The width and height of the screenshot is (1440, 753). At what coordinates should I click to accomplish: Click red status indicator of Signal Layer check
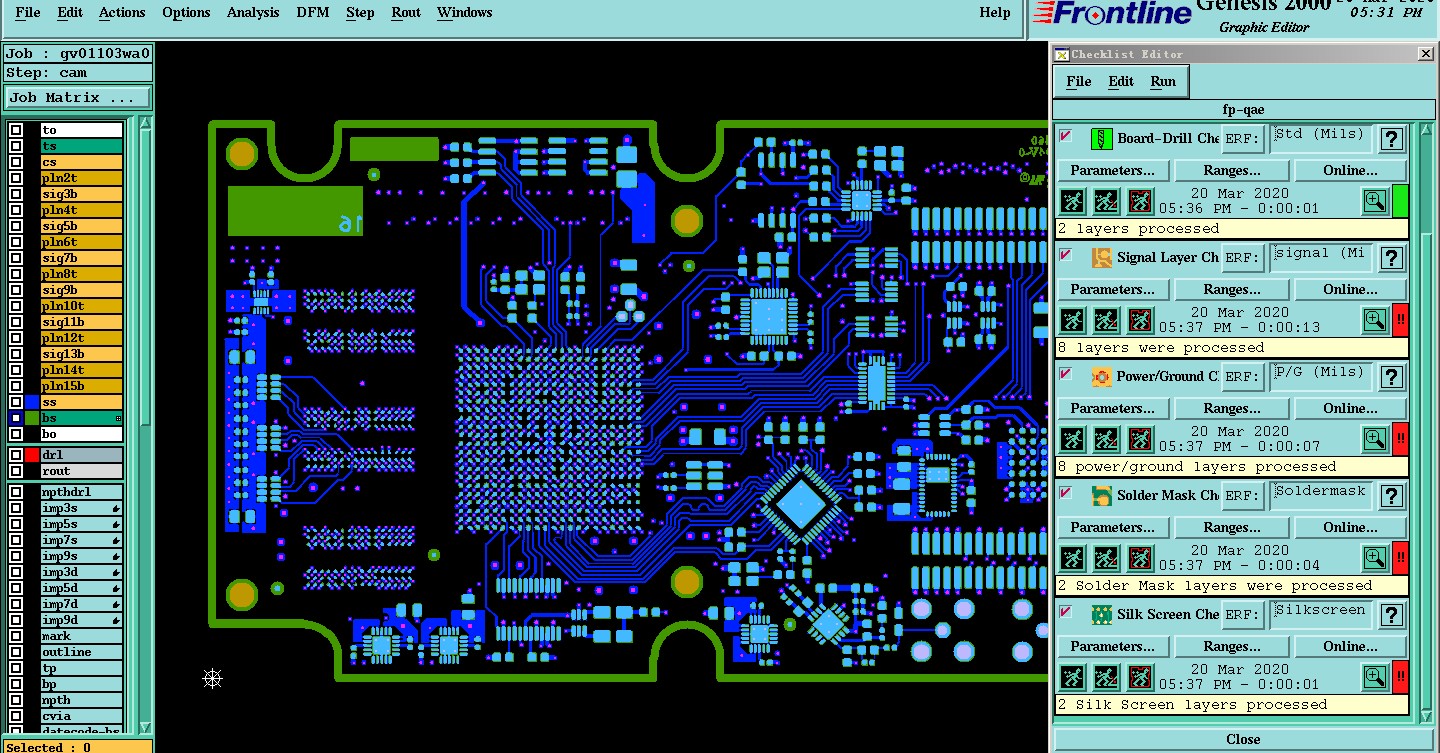(1400, 320)
